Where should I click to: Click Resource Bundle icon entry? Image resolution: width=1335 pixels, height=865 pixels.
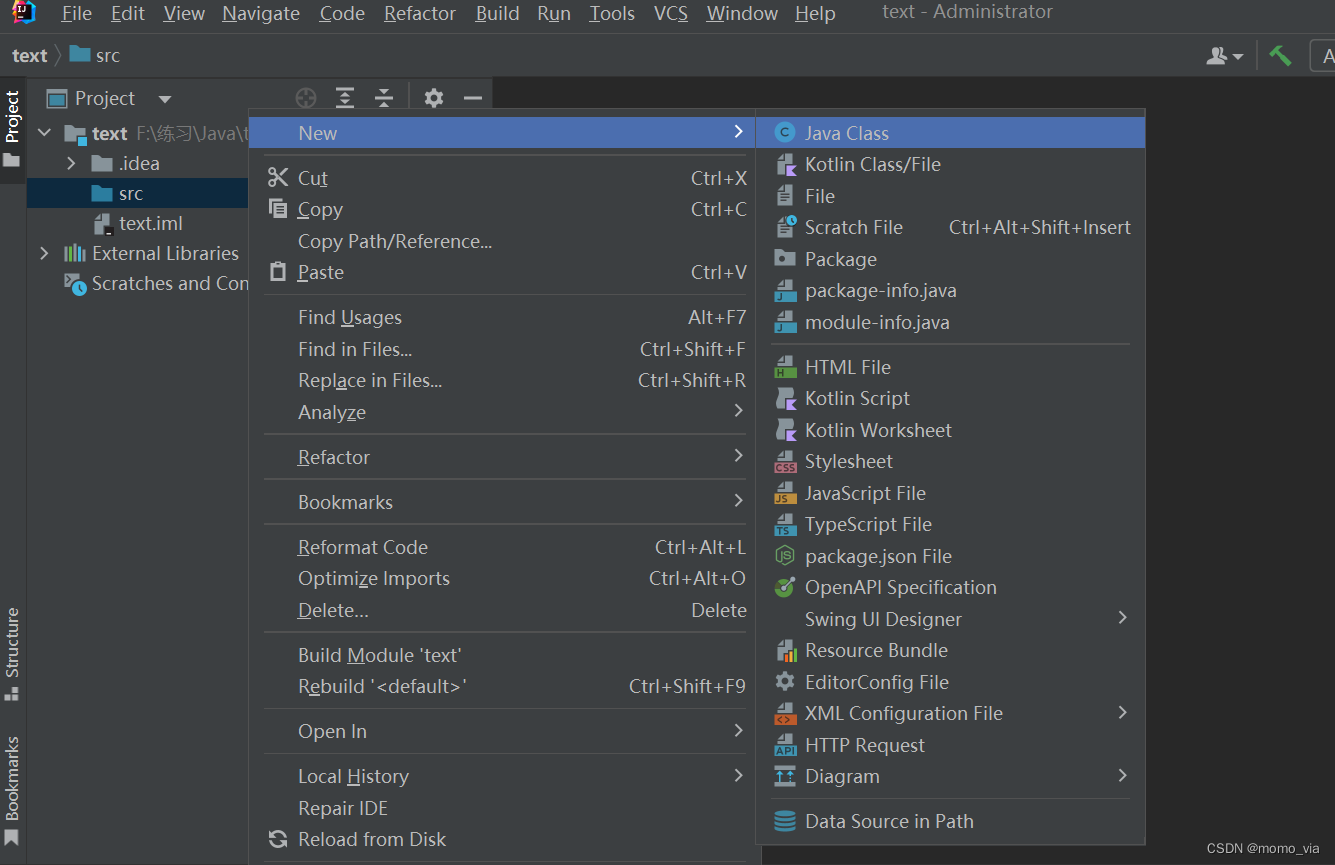(x=786, y=650)
